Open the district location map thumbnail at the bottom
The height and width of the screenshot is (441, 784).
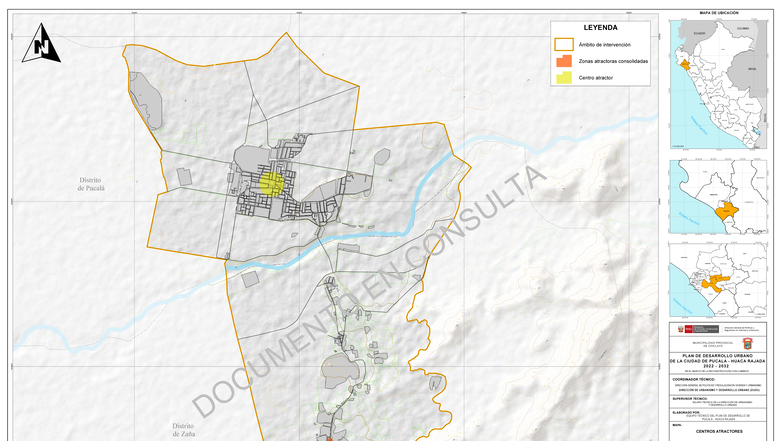click(x=718, y=280)
